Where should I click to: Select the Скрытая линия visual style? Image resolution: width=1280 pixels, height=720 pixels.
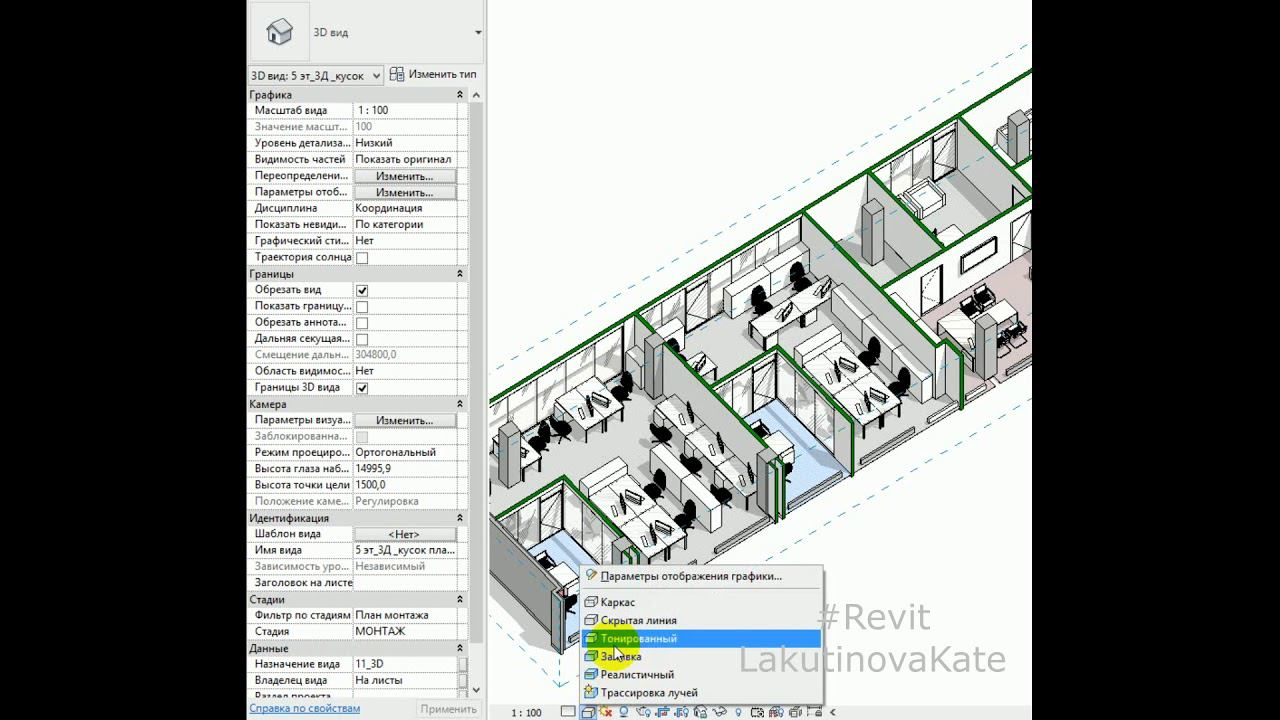point(638,621)
